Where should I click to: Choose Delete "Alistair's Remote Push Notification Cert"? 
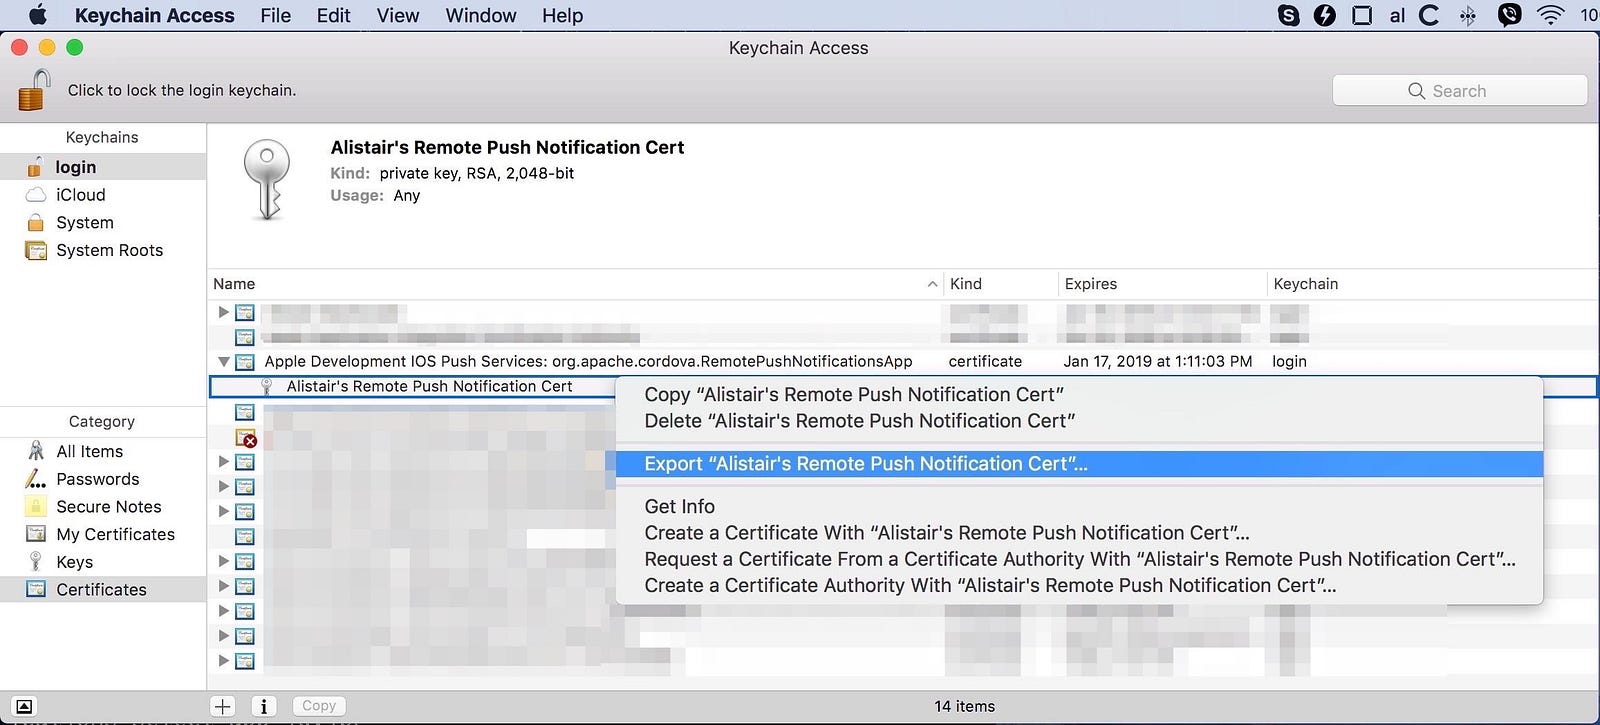pyautogui.click(x=1079, y=421)
